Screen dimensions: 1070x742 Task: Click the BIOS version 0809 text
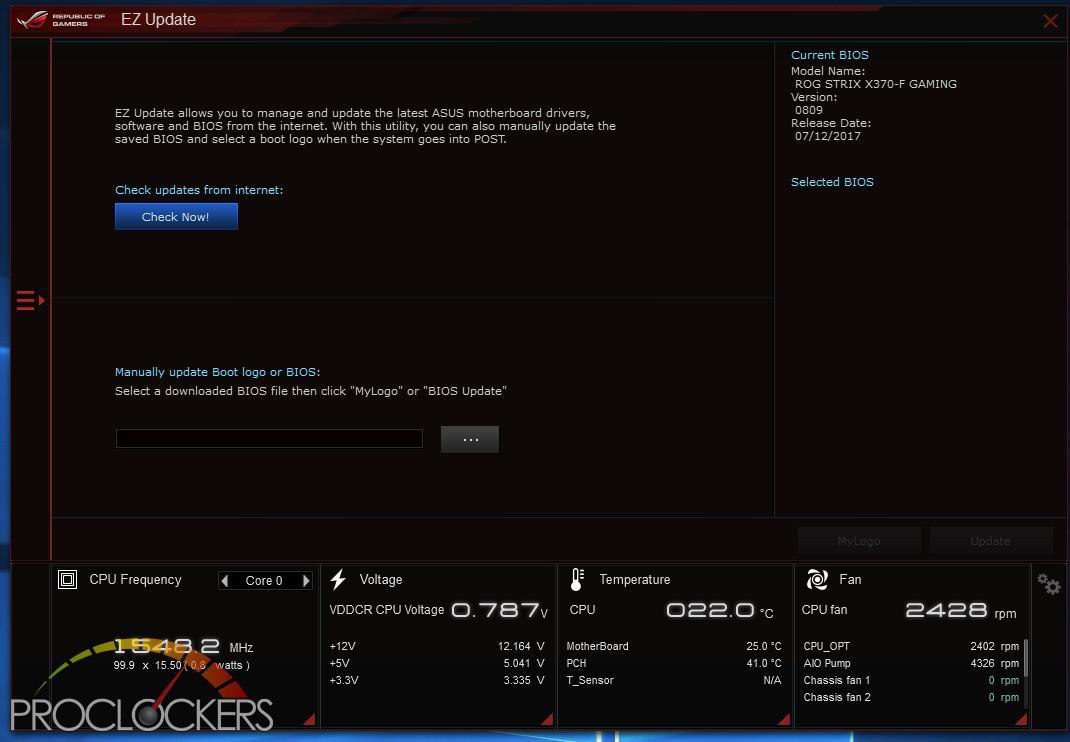coord(809,110)
